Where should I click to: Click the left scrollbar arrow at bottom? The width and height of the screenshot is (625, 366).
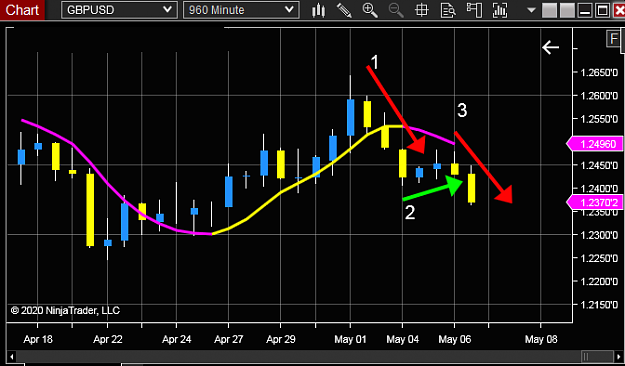[x=12, y=356]
